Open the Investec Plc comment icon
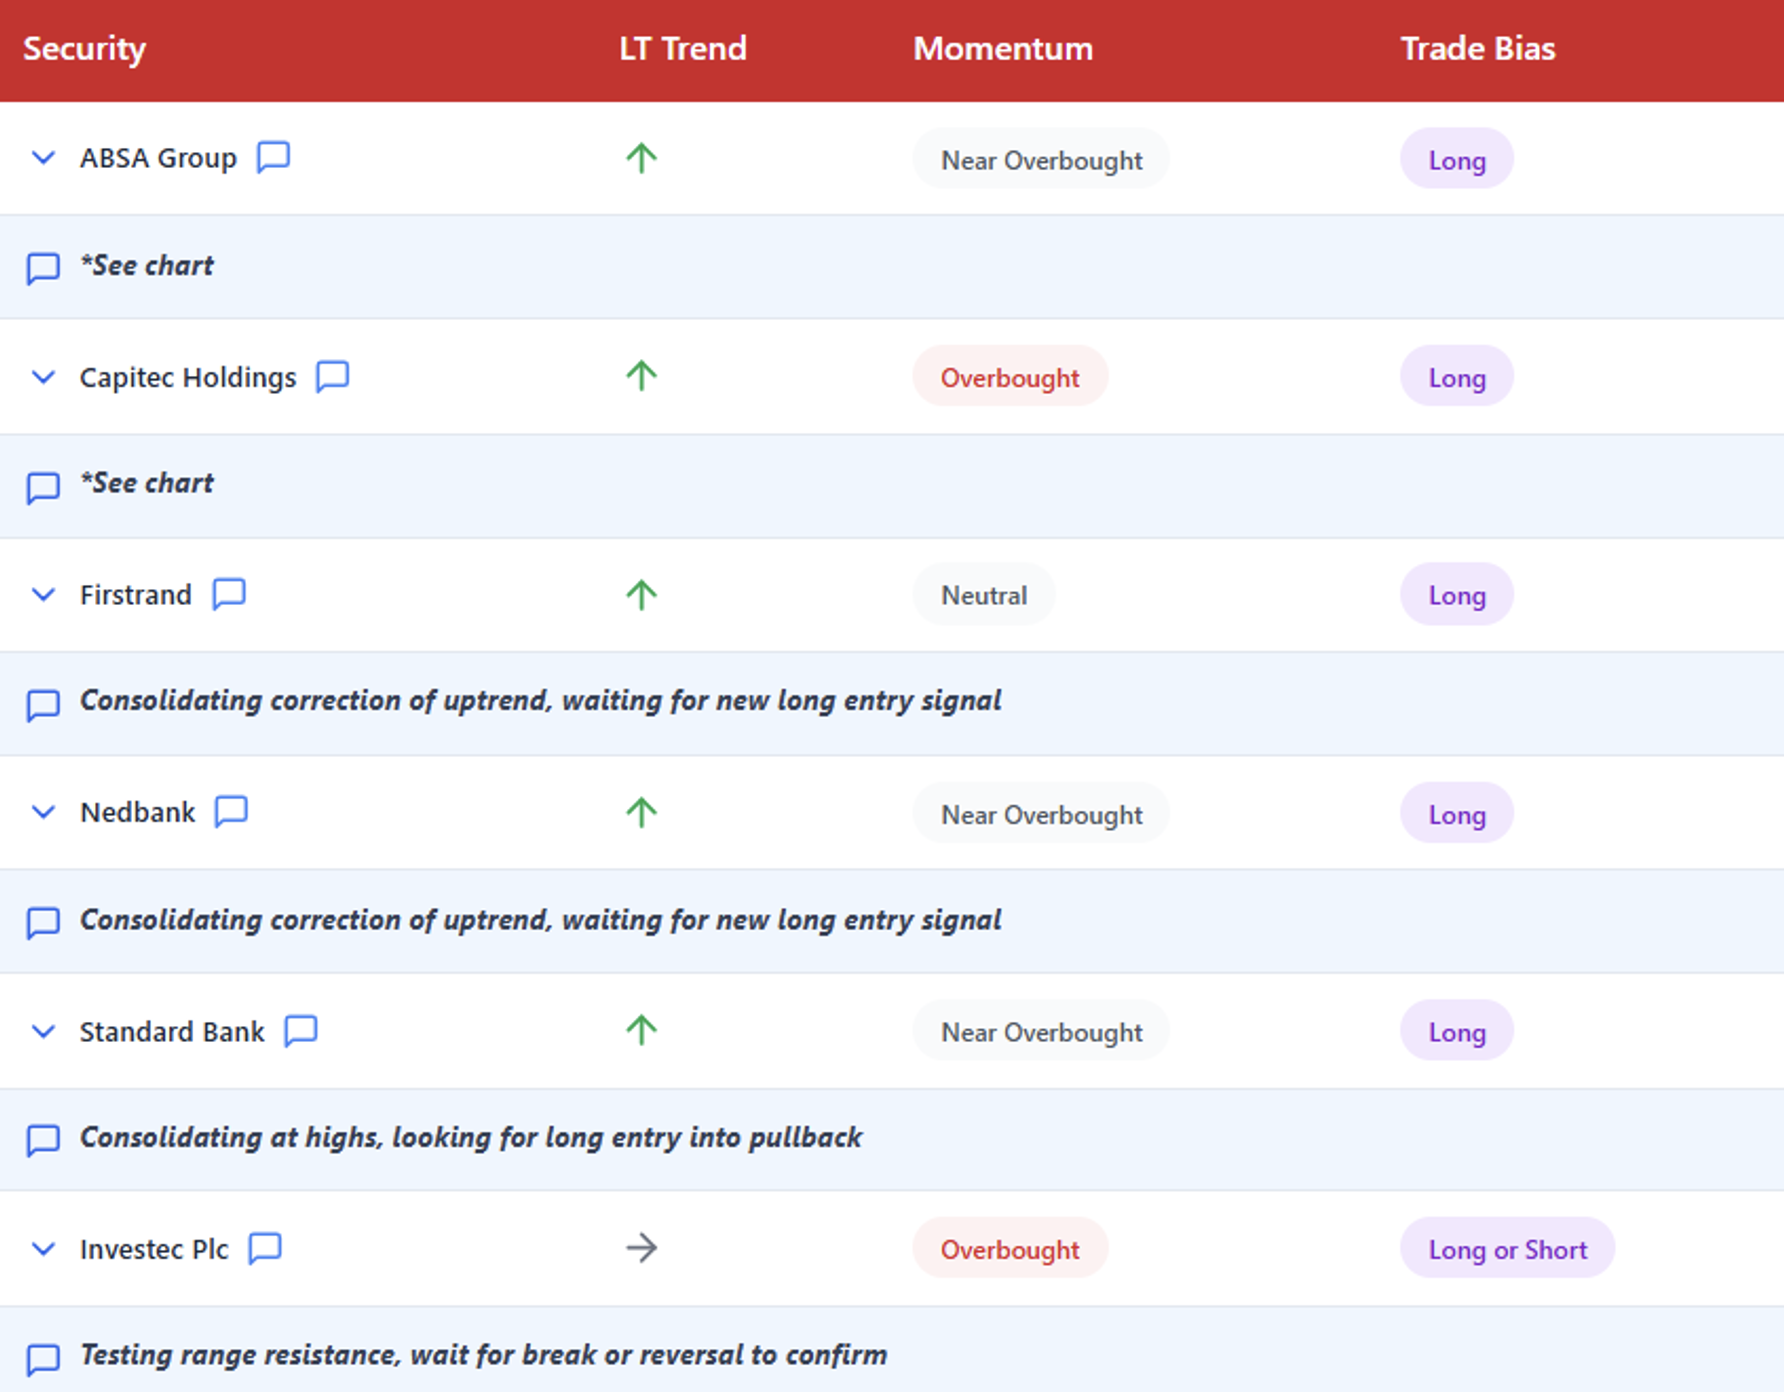 click(265, 1248)
